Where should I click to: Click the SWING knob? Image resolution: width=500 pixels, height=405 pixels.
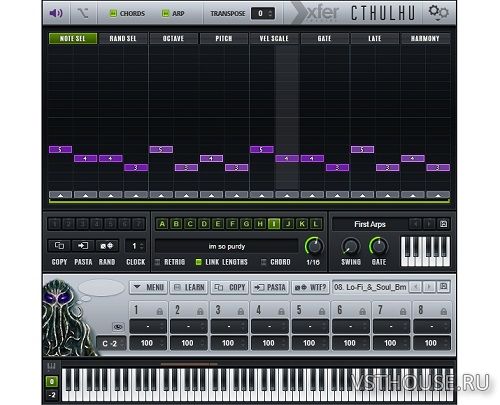pos(351,246)
